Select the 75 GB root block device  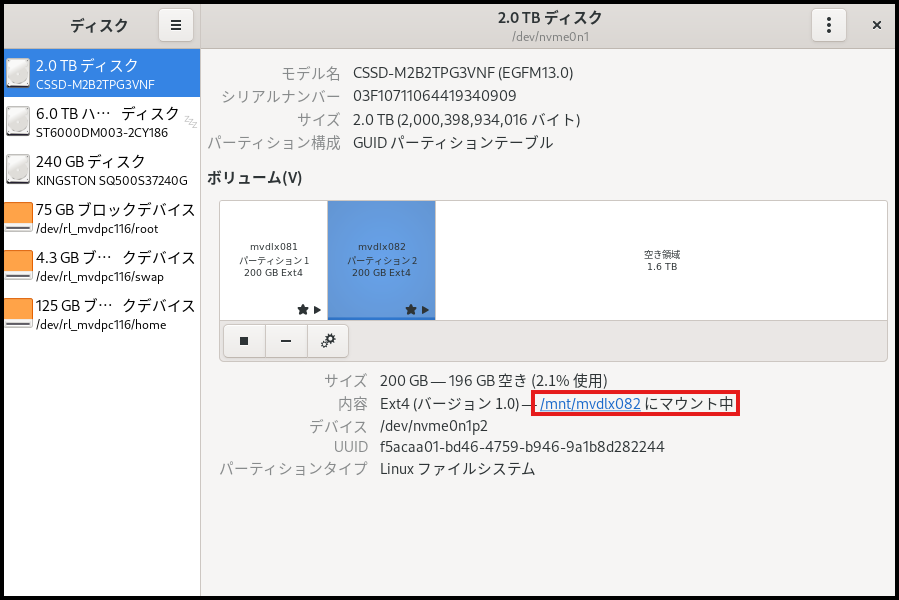[17, 217]
